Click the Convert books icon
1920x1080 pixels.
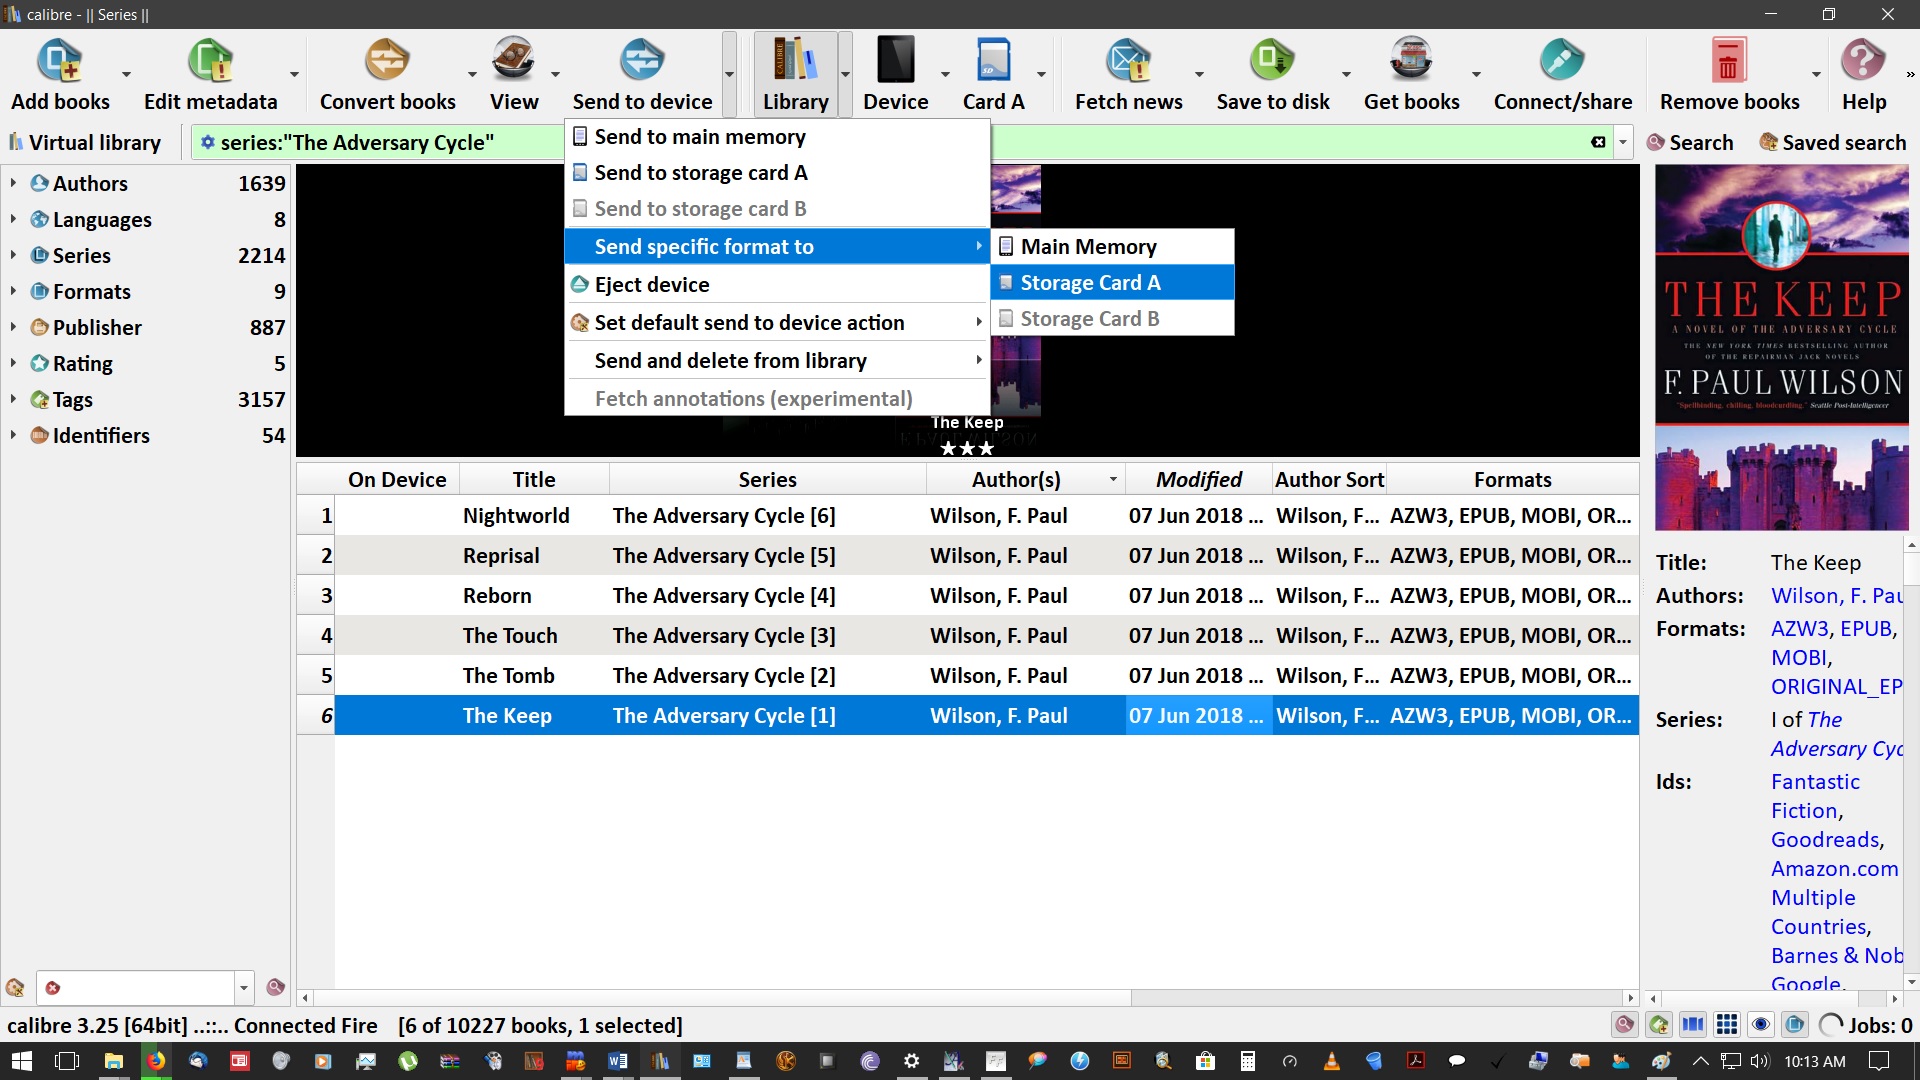click(x=387, y=62)
